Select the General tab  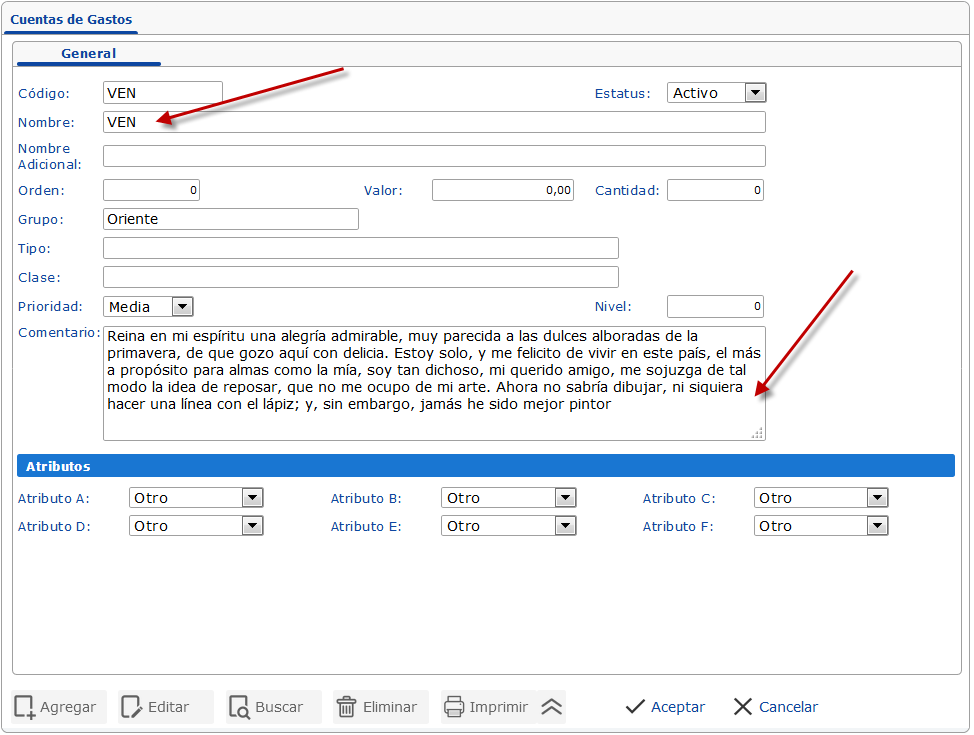(x=87, y=54)
